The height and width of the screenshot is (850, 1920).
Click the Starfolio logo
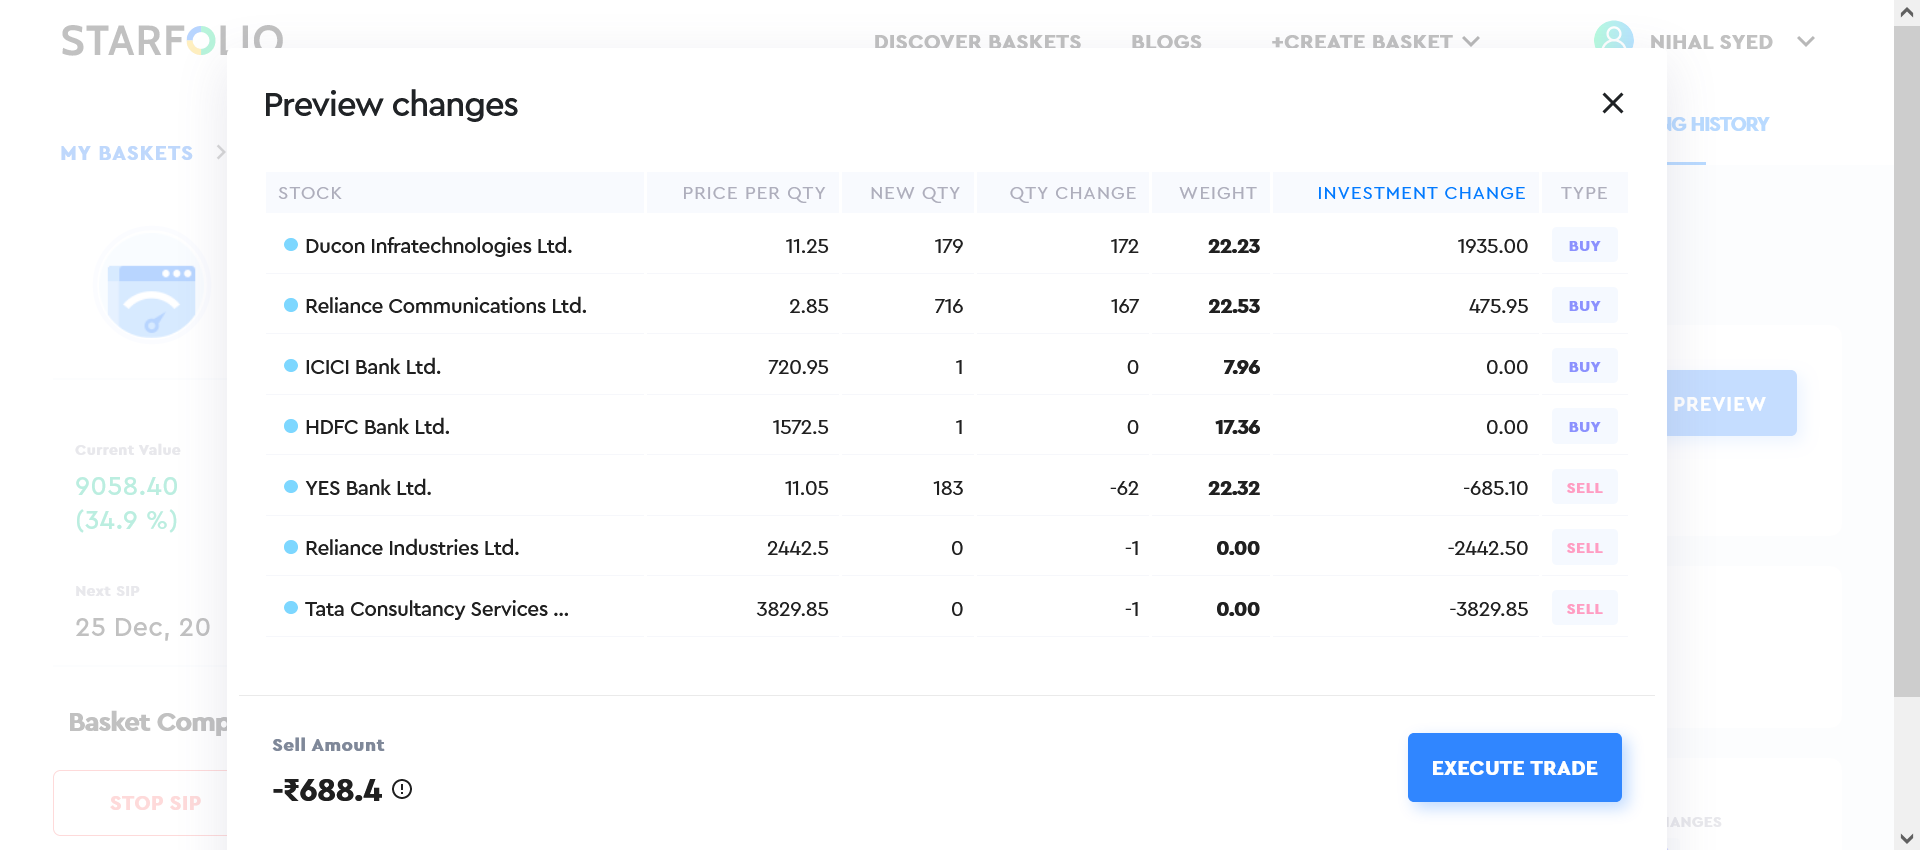pos(172,40)
